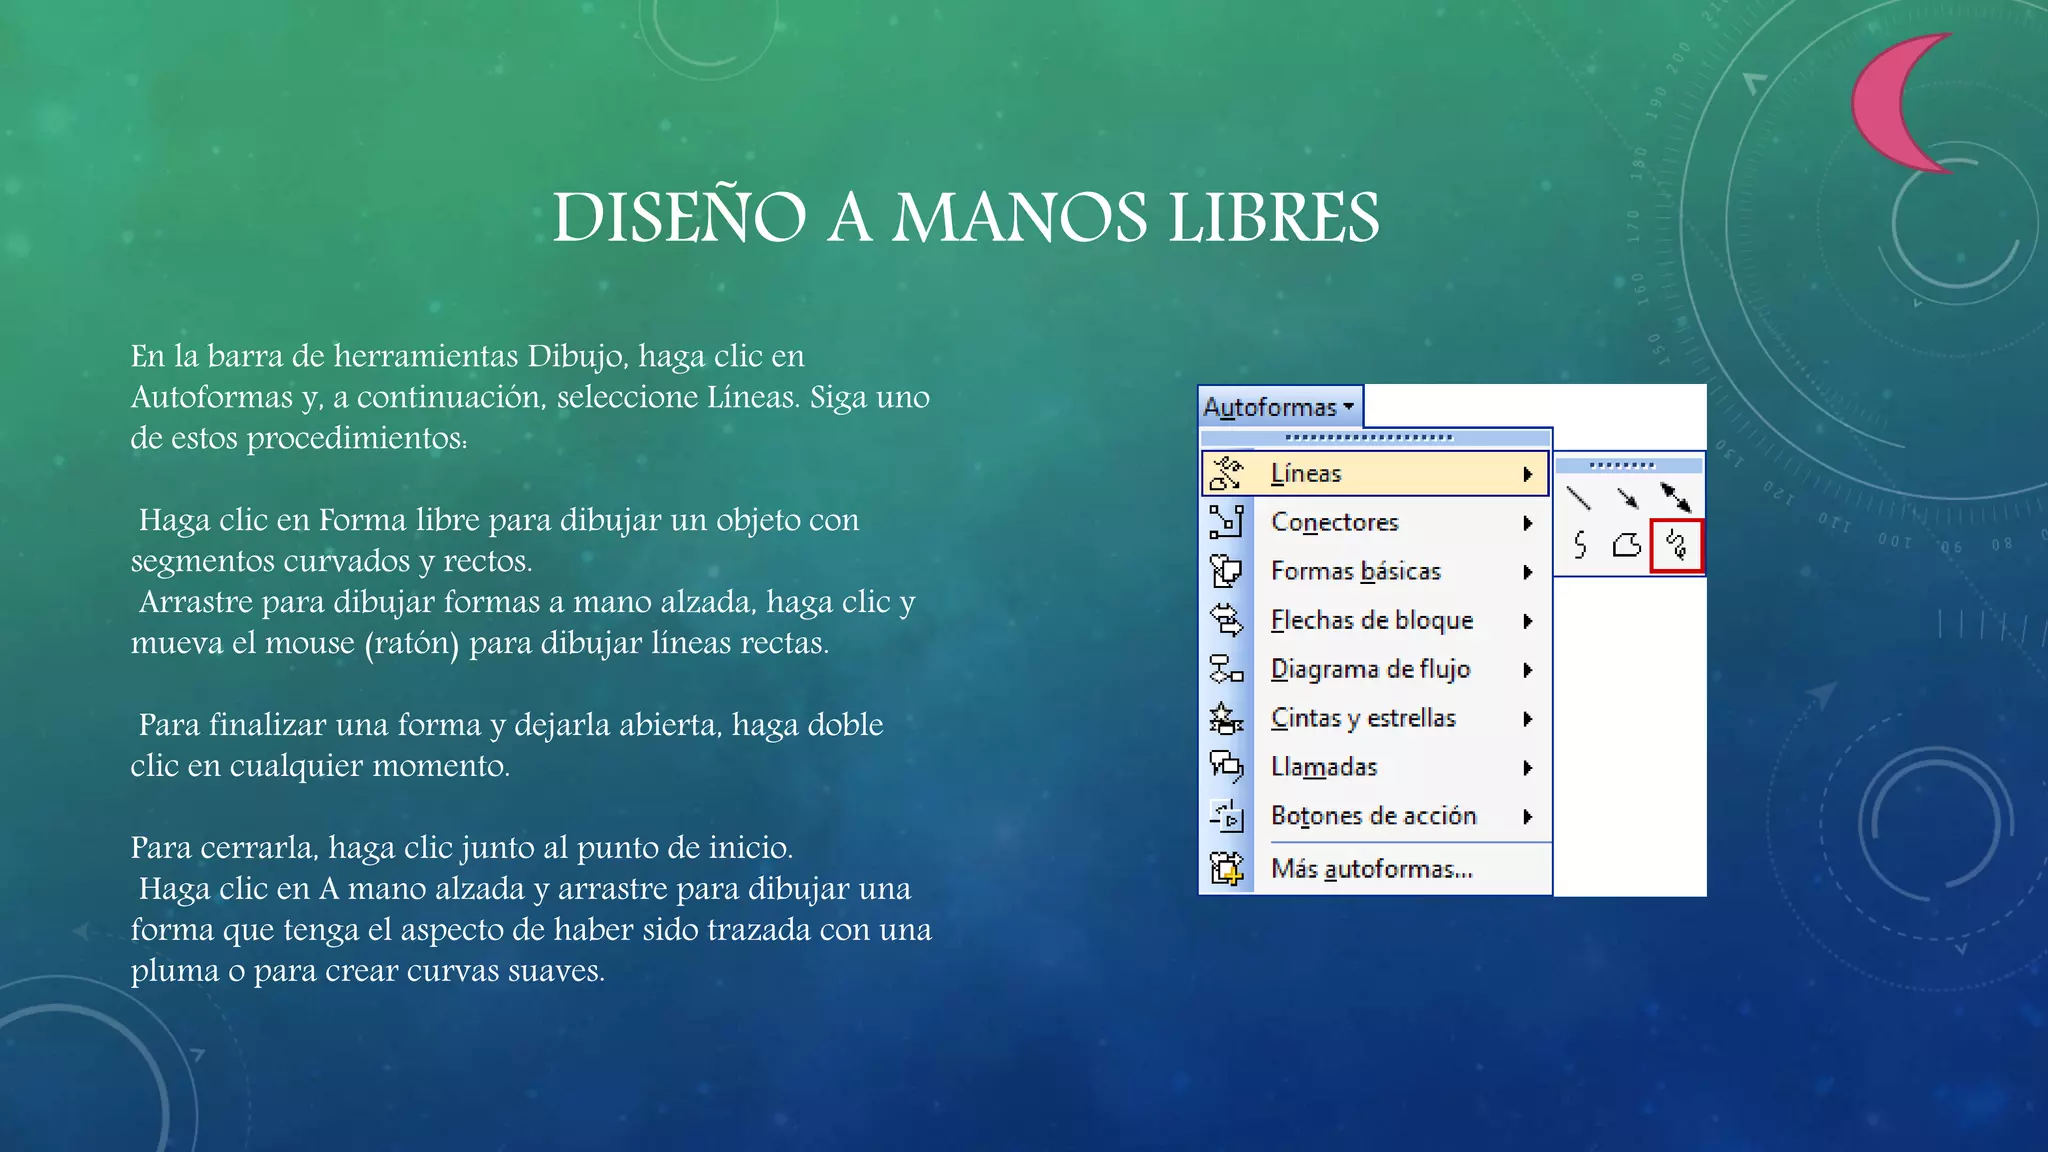Expand the Llamadas submenu arrow
The width and height of the screenshot is (2048, 1152).
[1528, 768]
